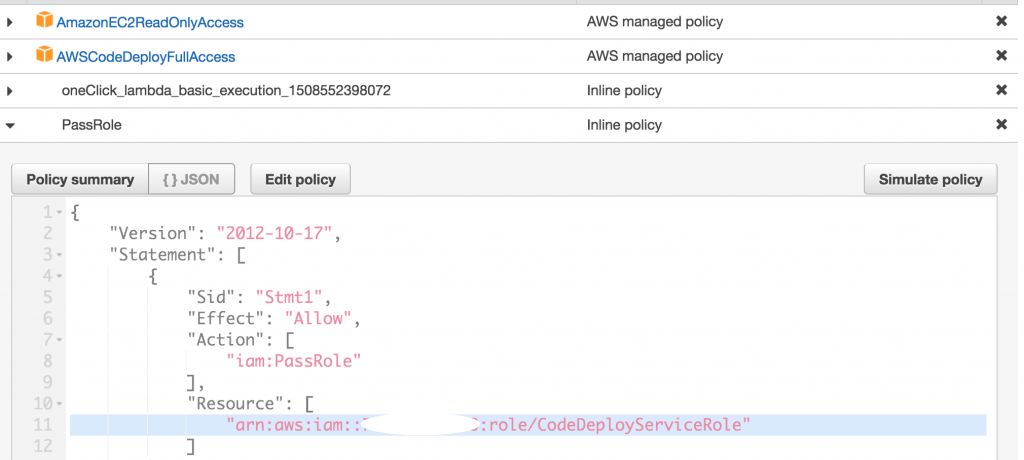The width and height of the screenshot is (1024, 460).
Task: Switch to the JSON view
Action: click(x=191, y=179)
